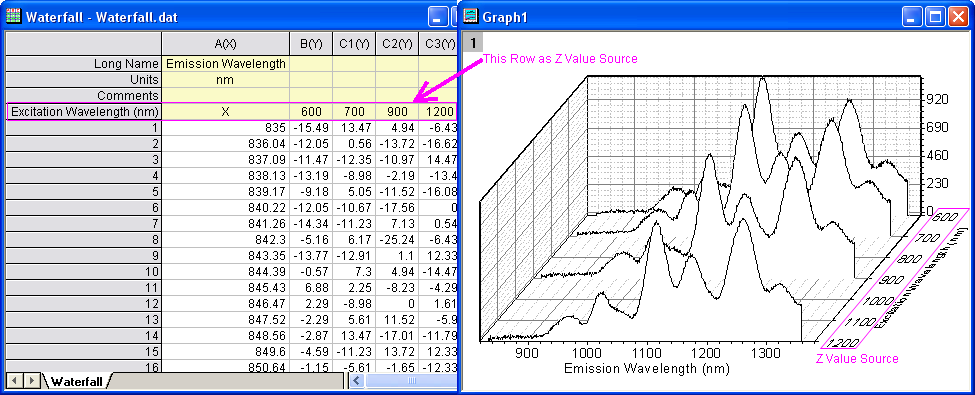Click the Graph1 title bar
This screenshot has height=395, width=975.
pyautogui.click(x=716, y=17)
